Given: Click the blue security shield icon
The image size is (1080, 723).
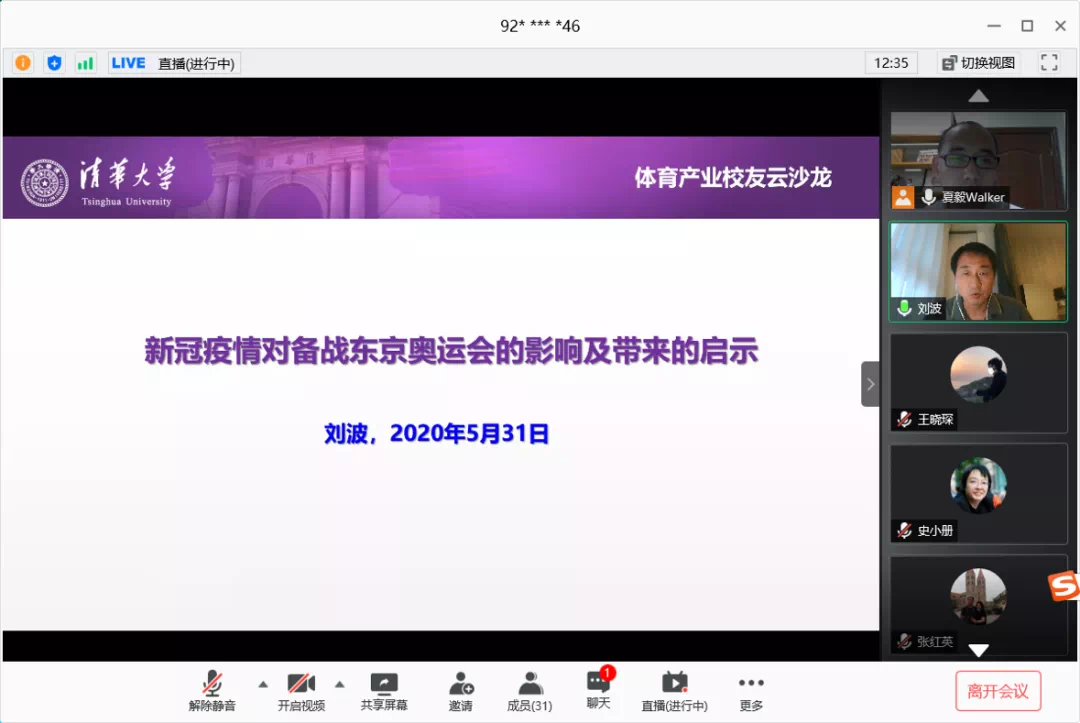Looking at the screenshot, I should point(54,63).
